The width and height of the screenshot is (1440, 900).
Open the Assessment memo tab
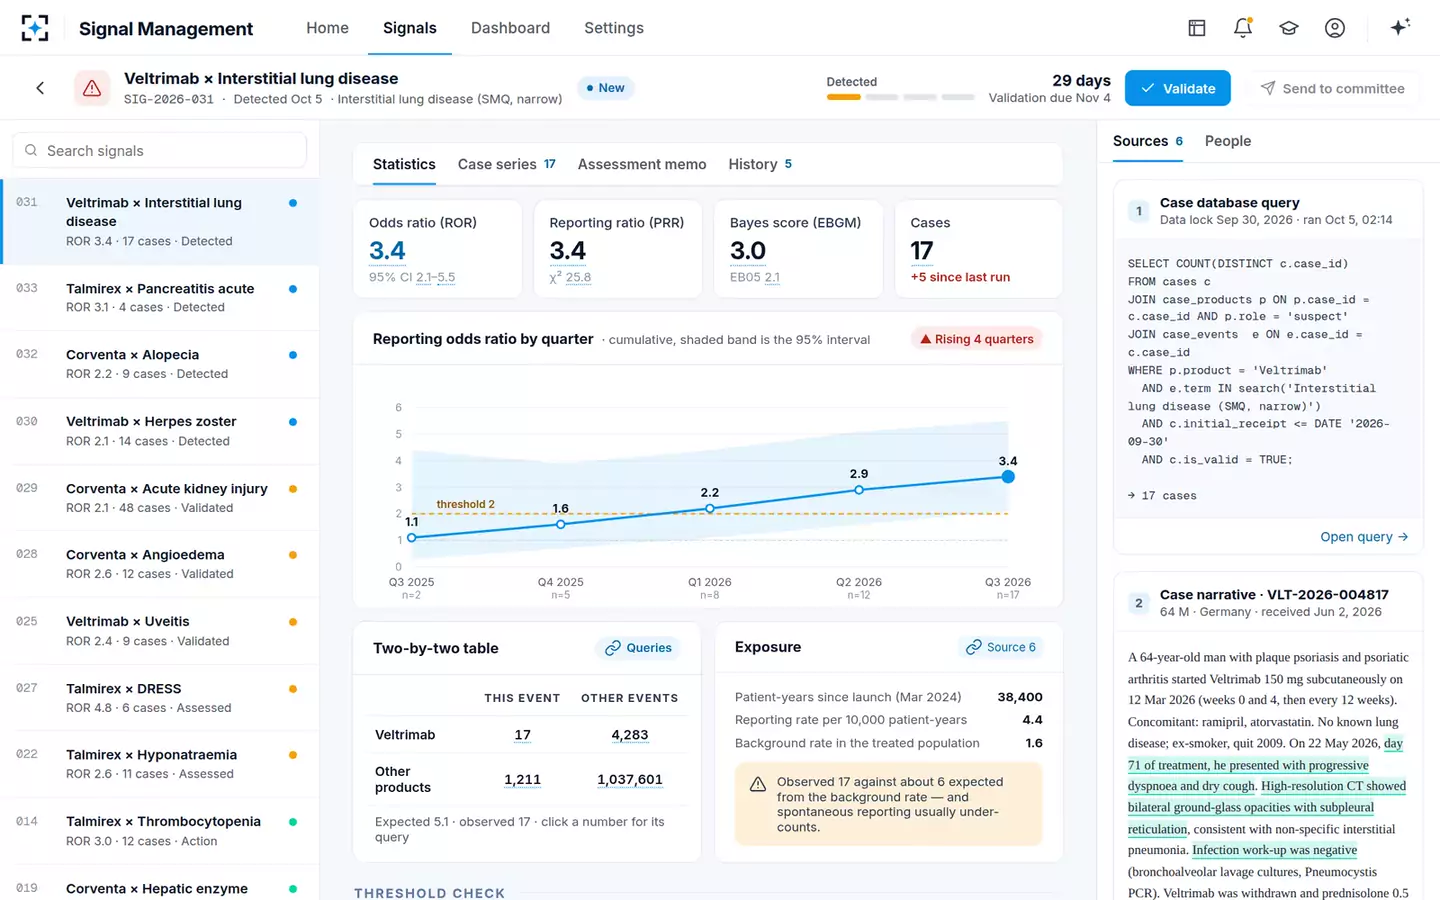tap(642, 164)
